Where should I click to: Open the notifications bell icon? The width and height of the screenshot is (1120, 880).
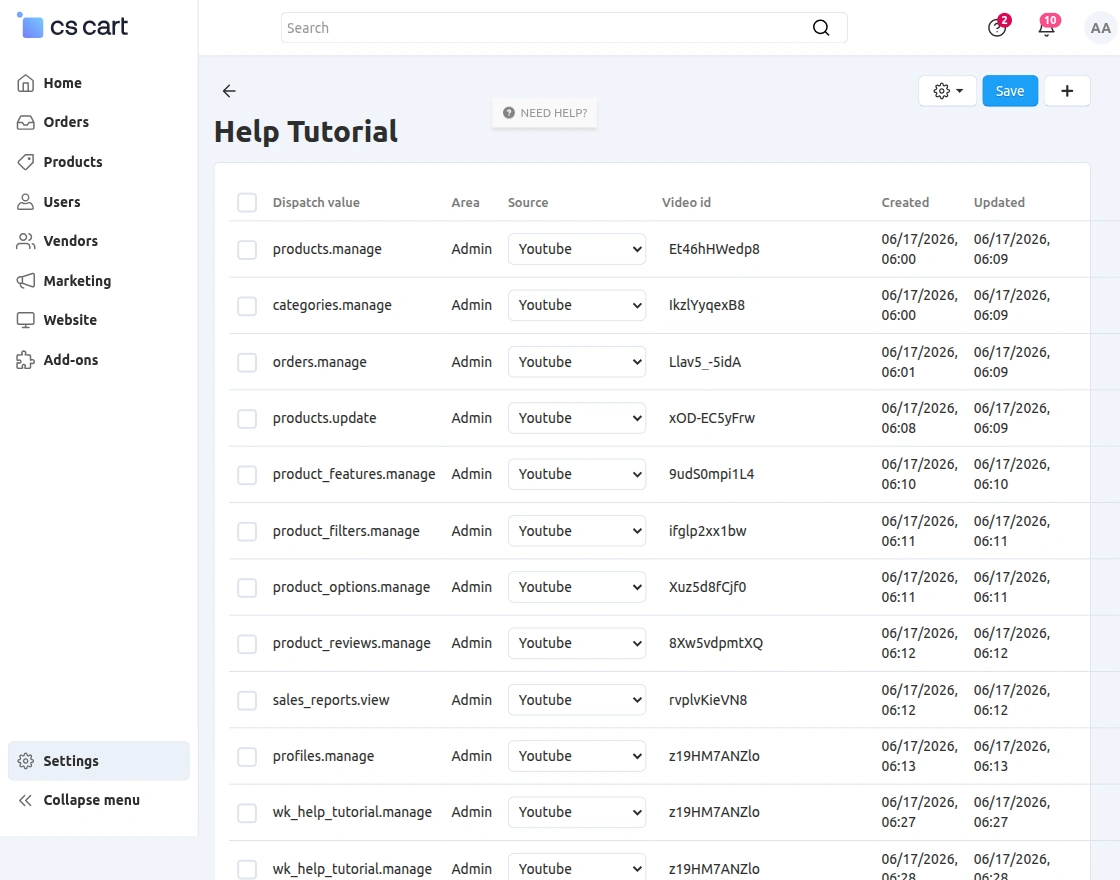(1046, 28)
